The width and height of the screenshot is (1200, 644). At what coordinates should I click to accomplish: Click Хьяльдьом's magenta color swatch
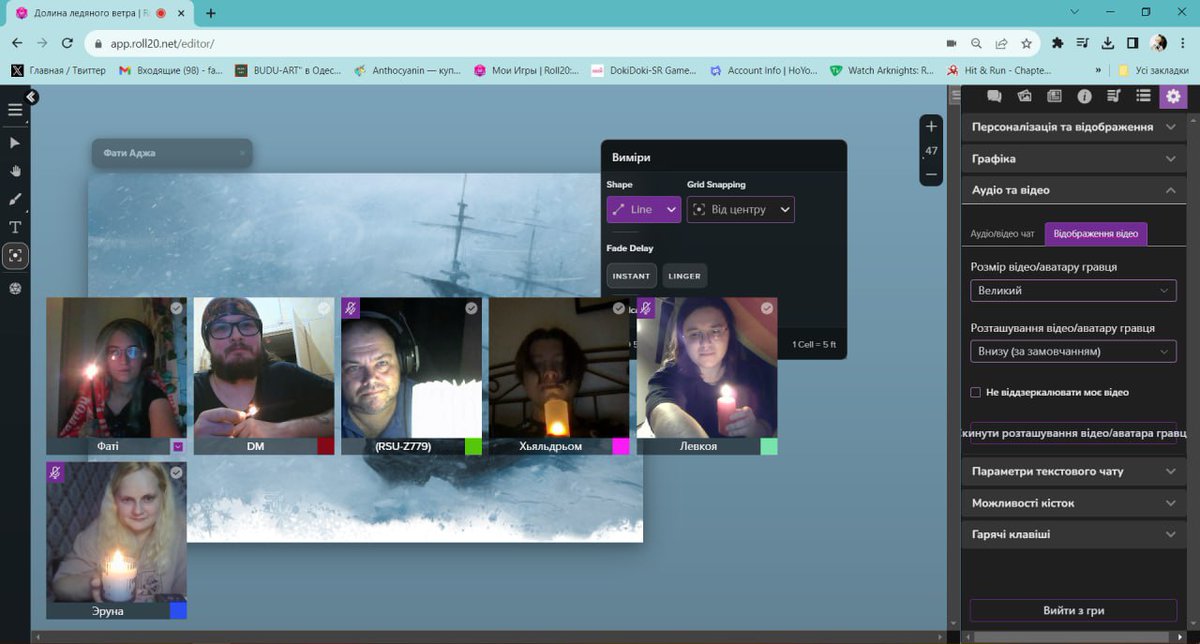(621, 446)
